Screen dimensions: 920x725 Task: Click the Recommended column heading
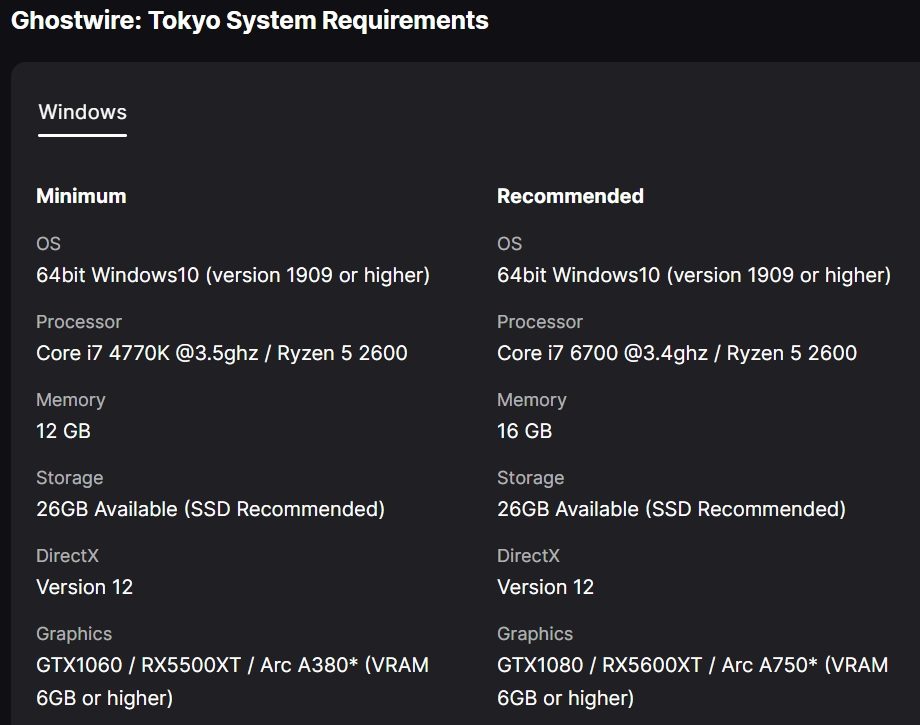pos(570,196)
